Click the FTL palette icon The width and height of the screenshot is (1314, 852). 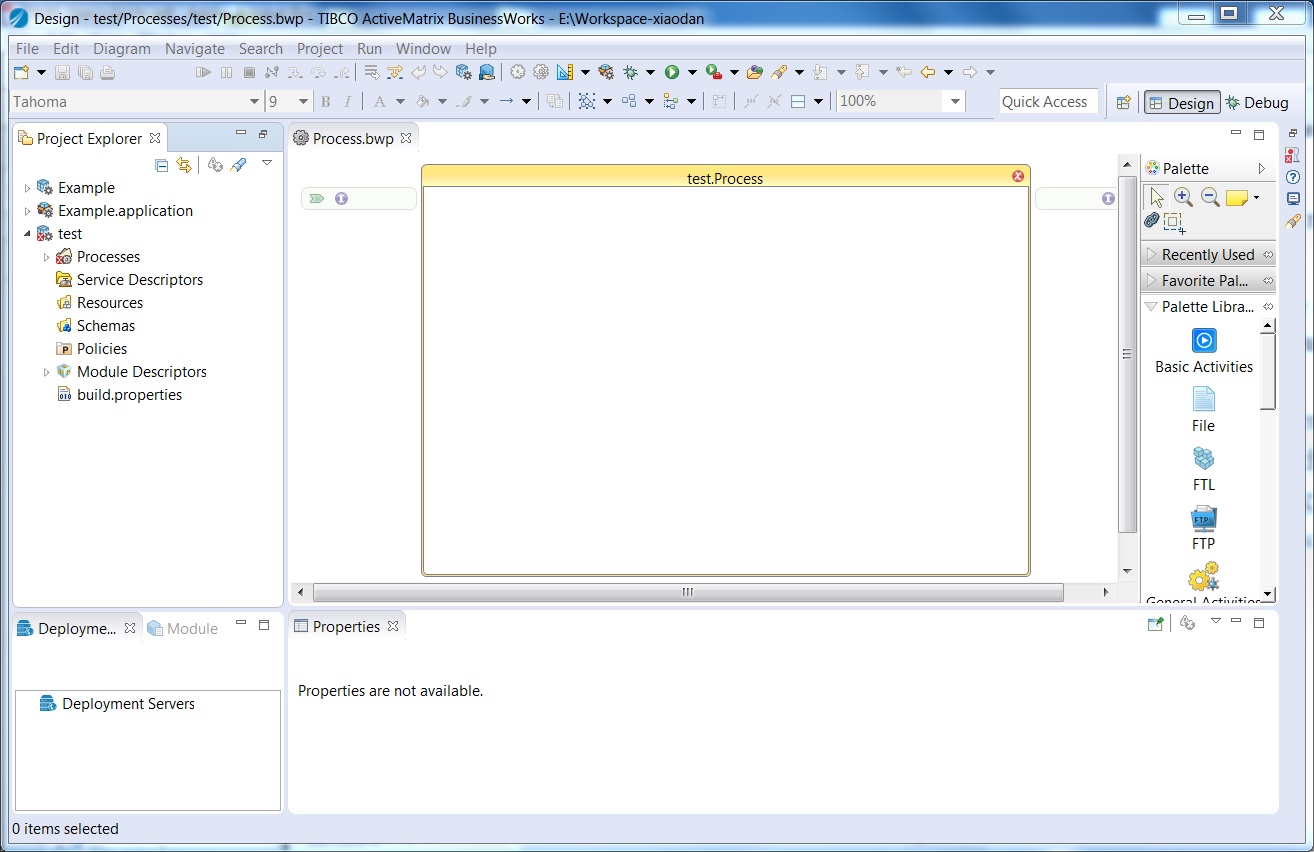(x=1203, y=460)
